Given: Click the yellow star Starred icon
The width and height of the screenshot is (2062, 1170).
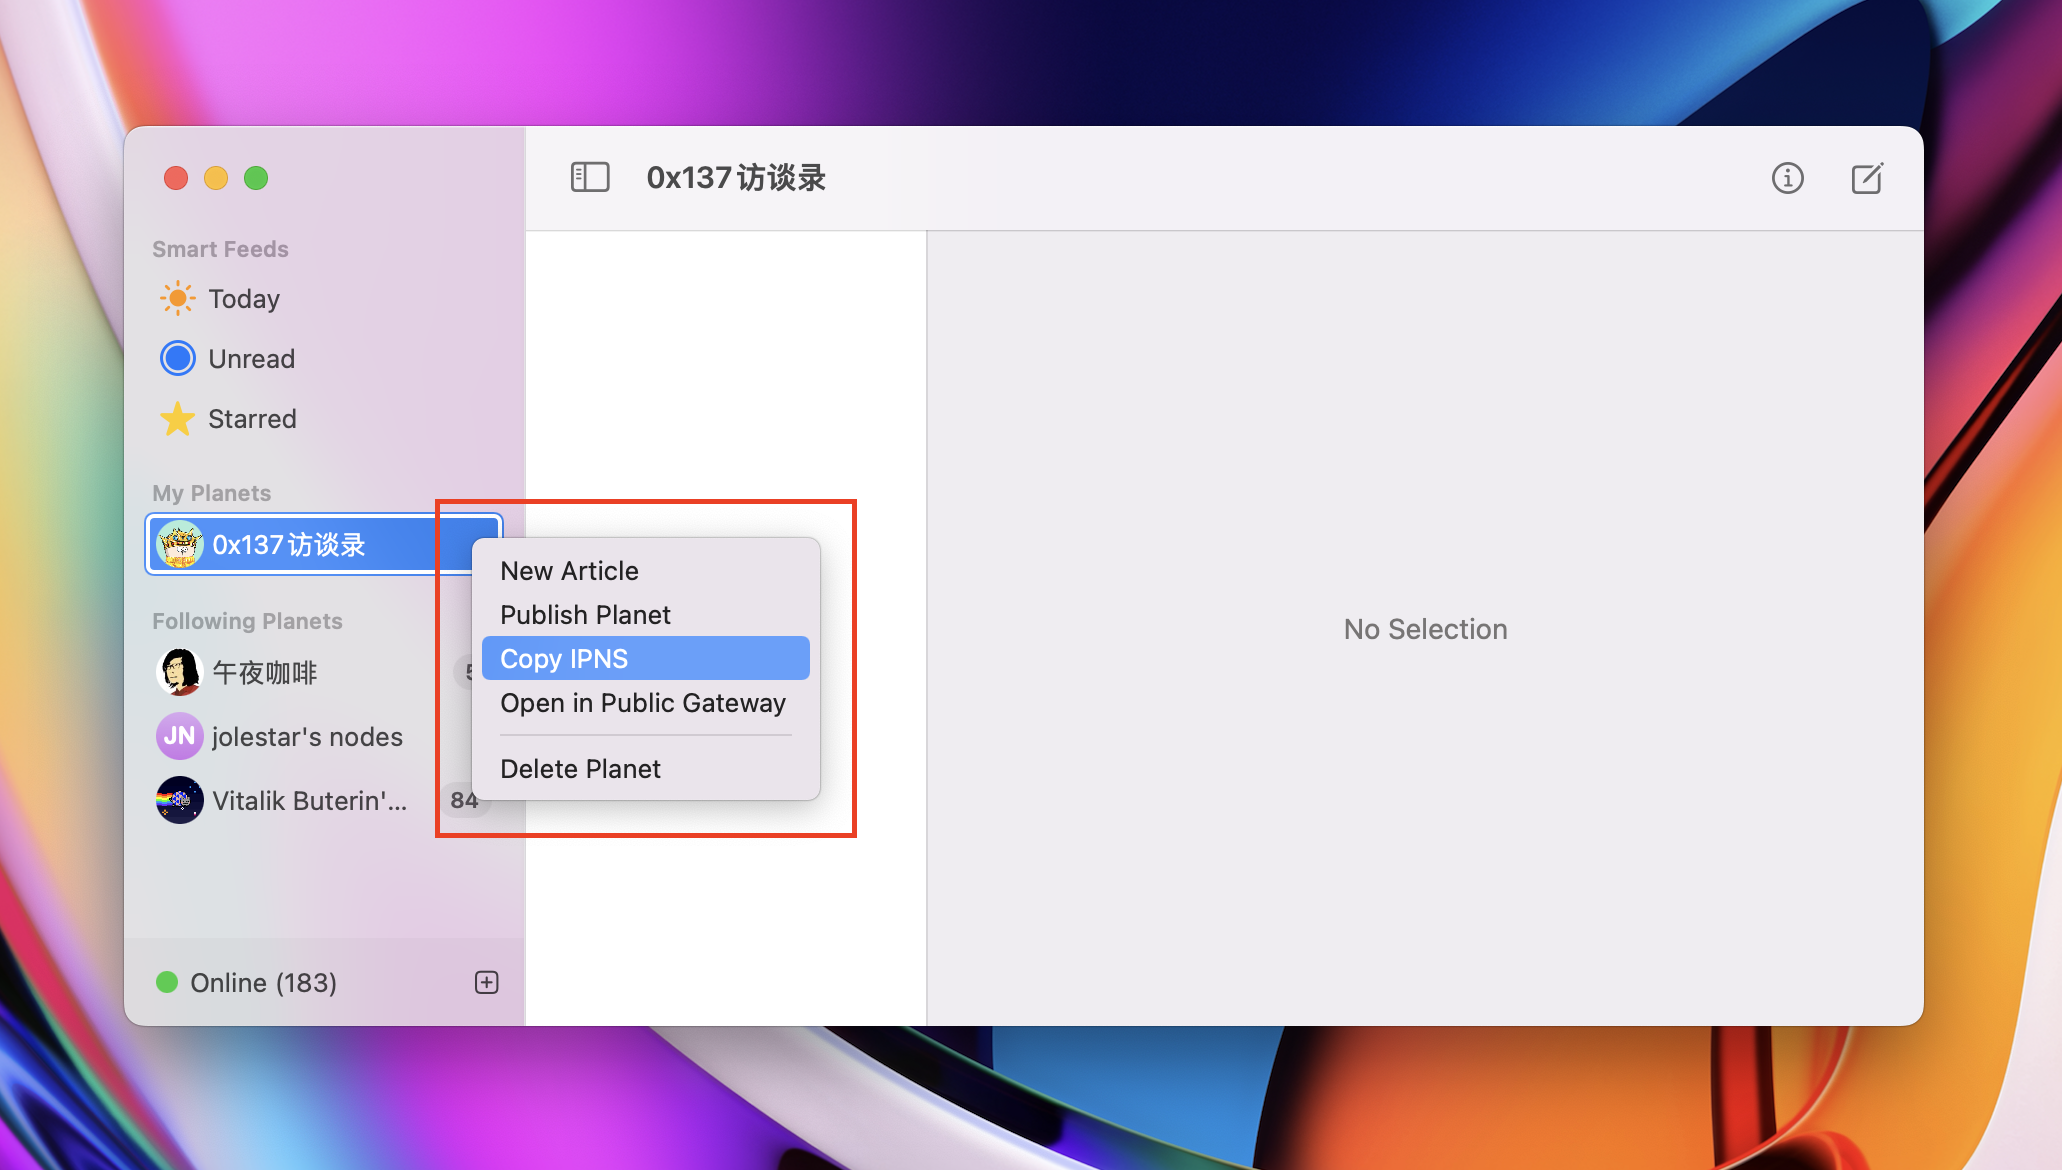Looking at the screenshot, I should (178, 419).
